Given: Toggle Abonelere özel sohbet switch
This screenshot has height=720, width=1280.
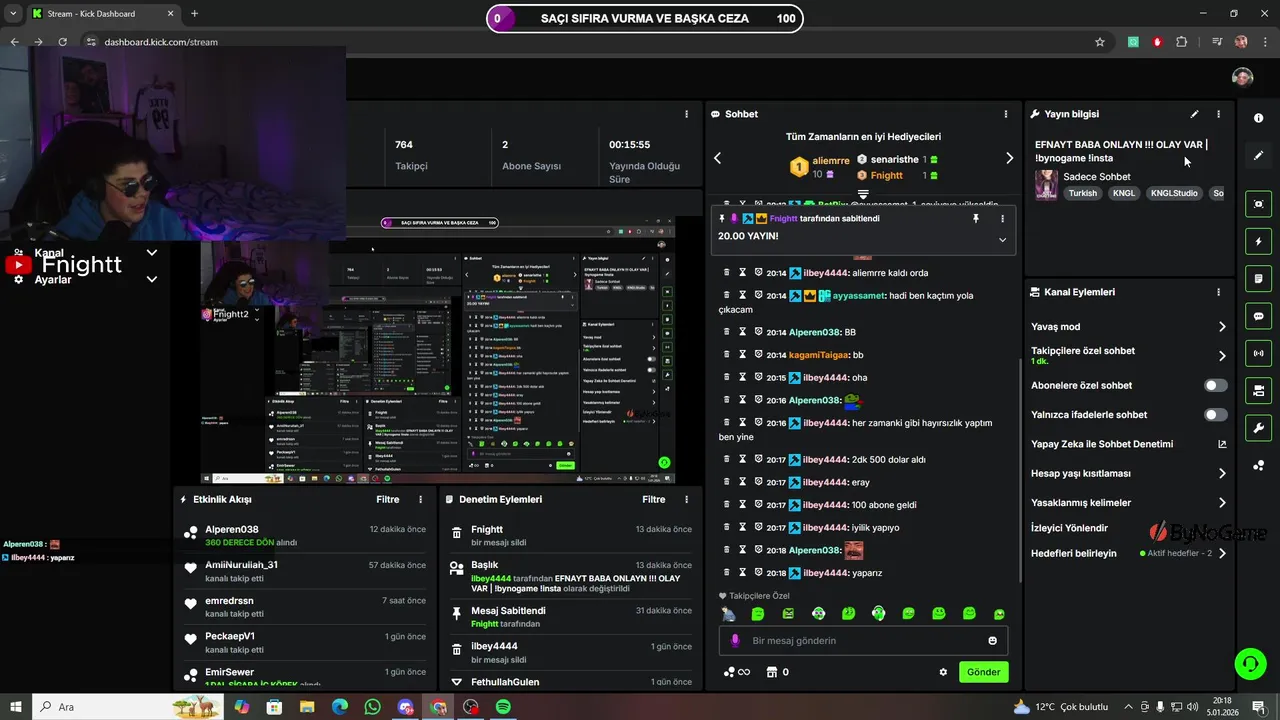Looking at the screenshot, I should (1215, 385).
